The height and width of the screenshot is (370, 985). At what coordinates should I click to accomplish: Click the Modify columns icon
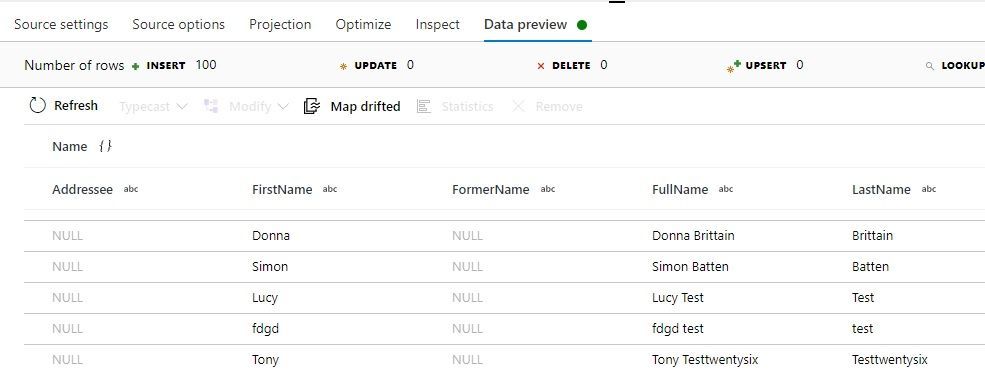pos(211,106)
